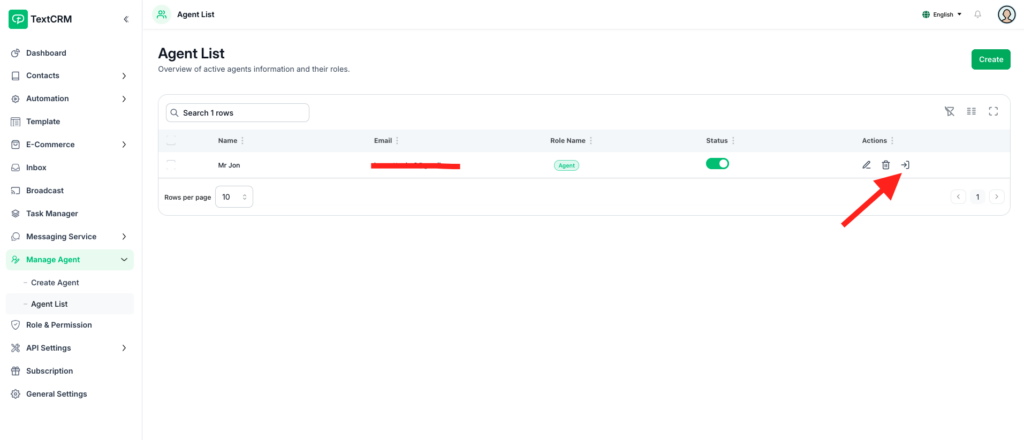Click the Search rows input field
This screenshot has height=440, width=1024.
coord(238,113)
